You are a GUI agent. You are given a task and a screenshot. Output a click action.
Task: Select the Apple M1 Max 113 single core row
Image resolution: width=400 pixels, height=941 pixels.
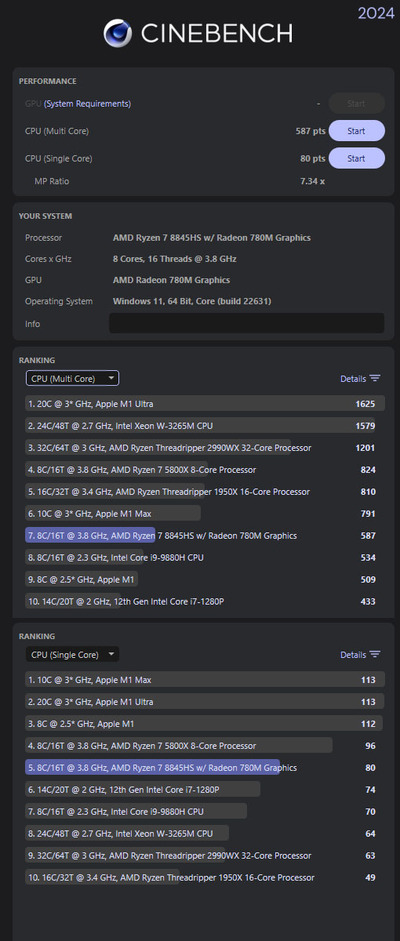pyautogui.click(x=204, y=679)
